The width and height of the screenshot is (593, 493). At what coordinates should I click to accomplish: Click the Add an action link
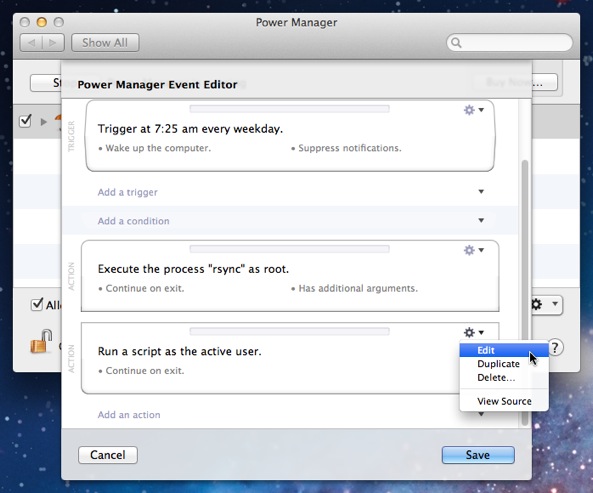[129, 415]
